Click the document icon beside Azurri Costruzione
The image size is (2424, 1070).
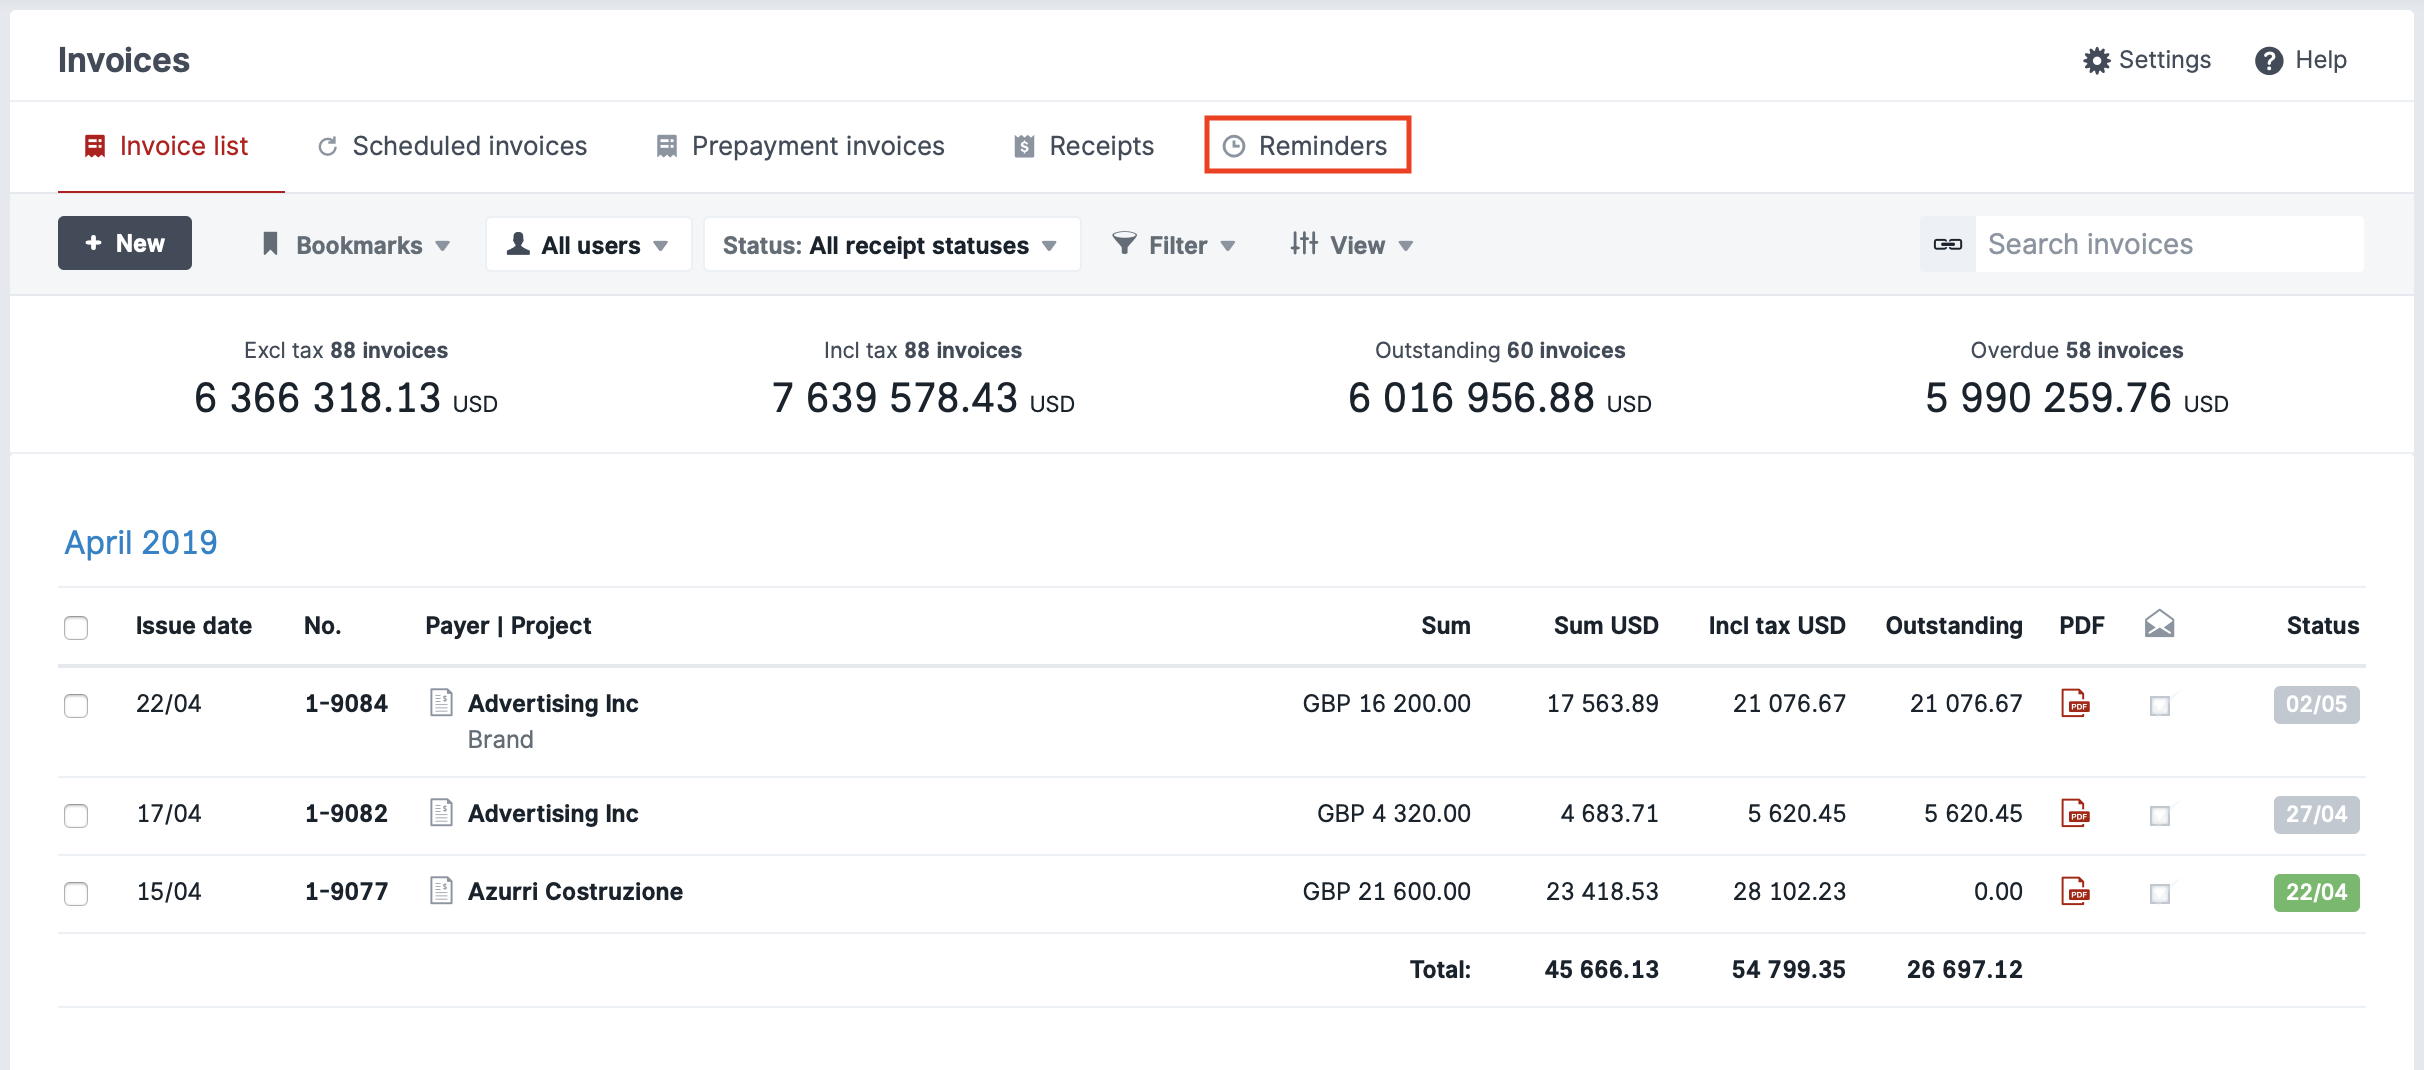441,891
